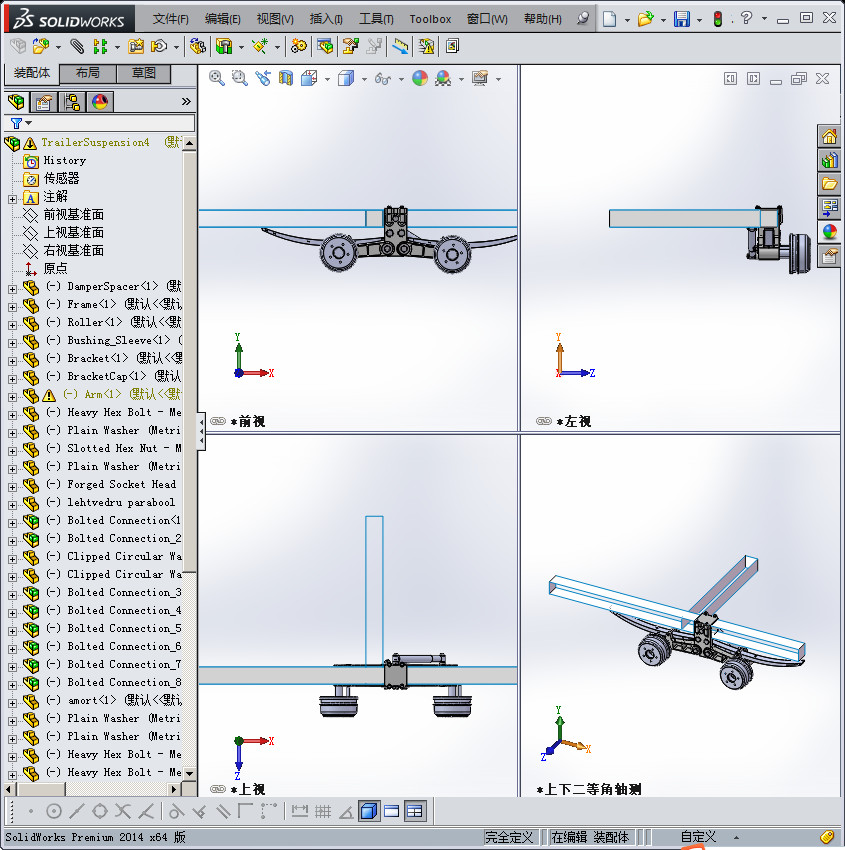Activate the Section View tool
Image resolution: width=845 pixels, height=850 pixels.
pos(286,79)
